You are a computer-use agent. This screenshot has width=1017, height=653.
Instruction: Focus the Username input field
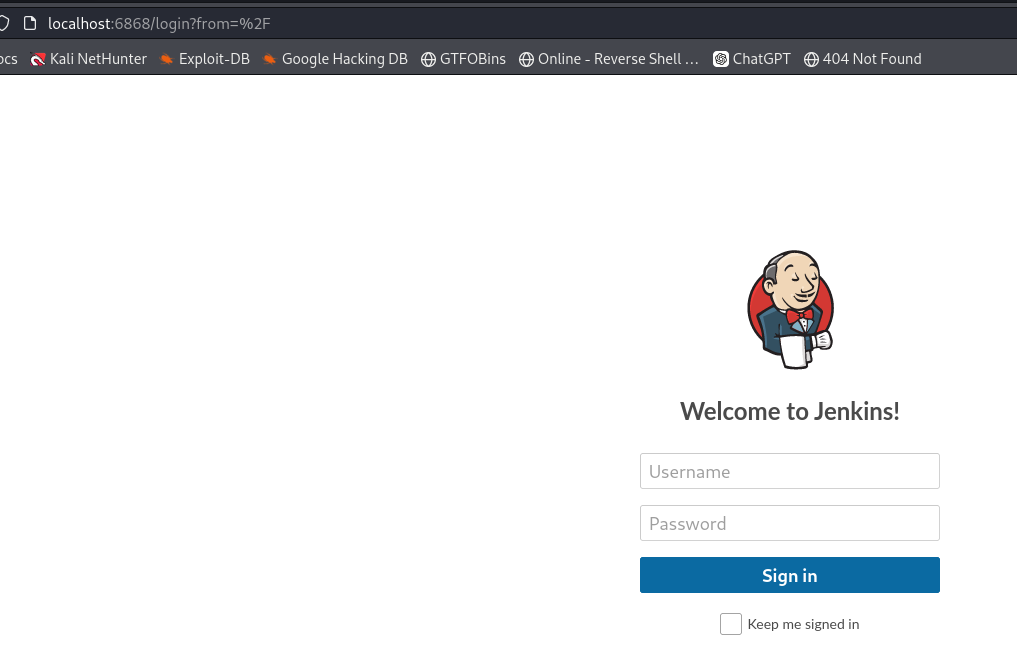(789, 471)
